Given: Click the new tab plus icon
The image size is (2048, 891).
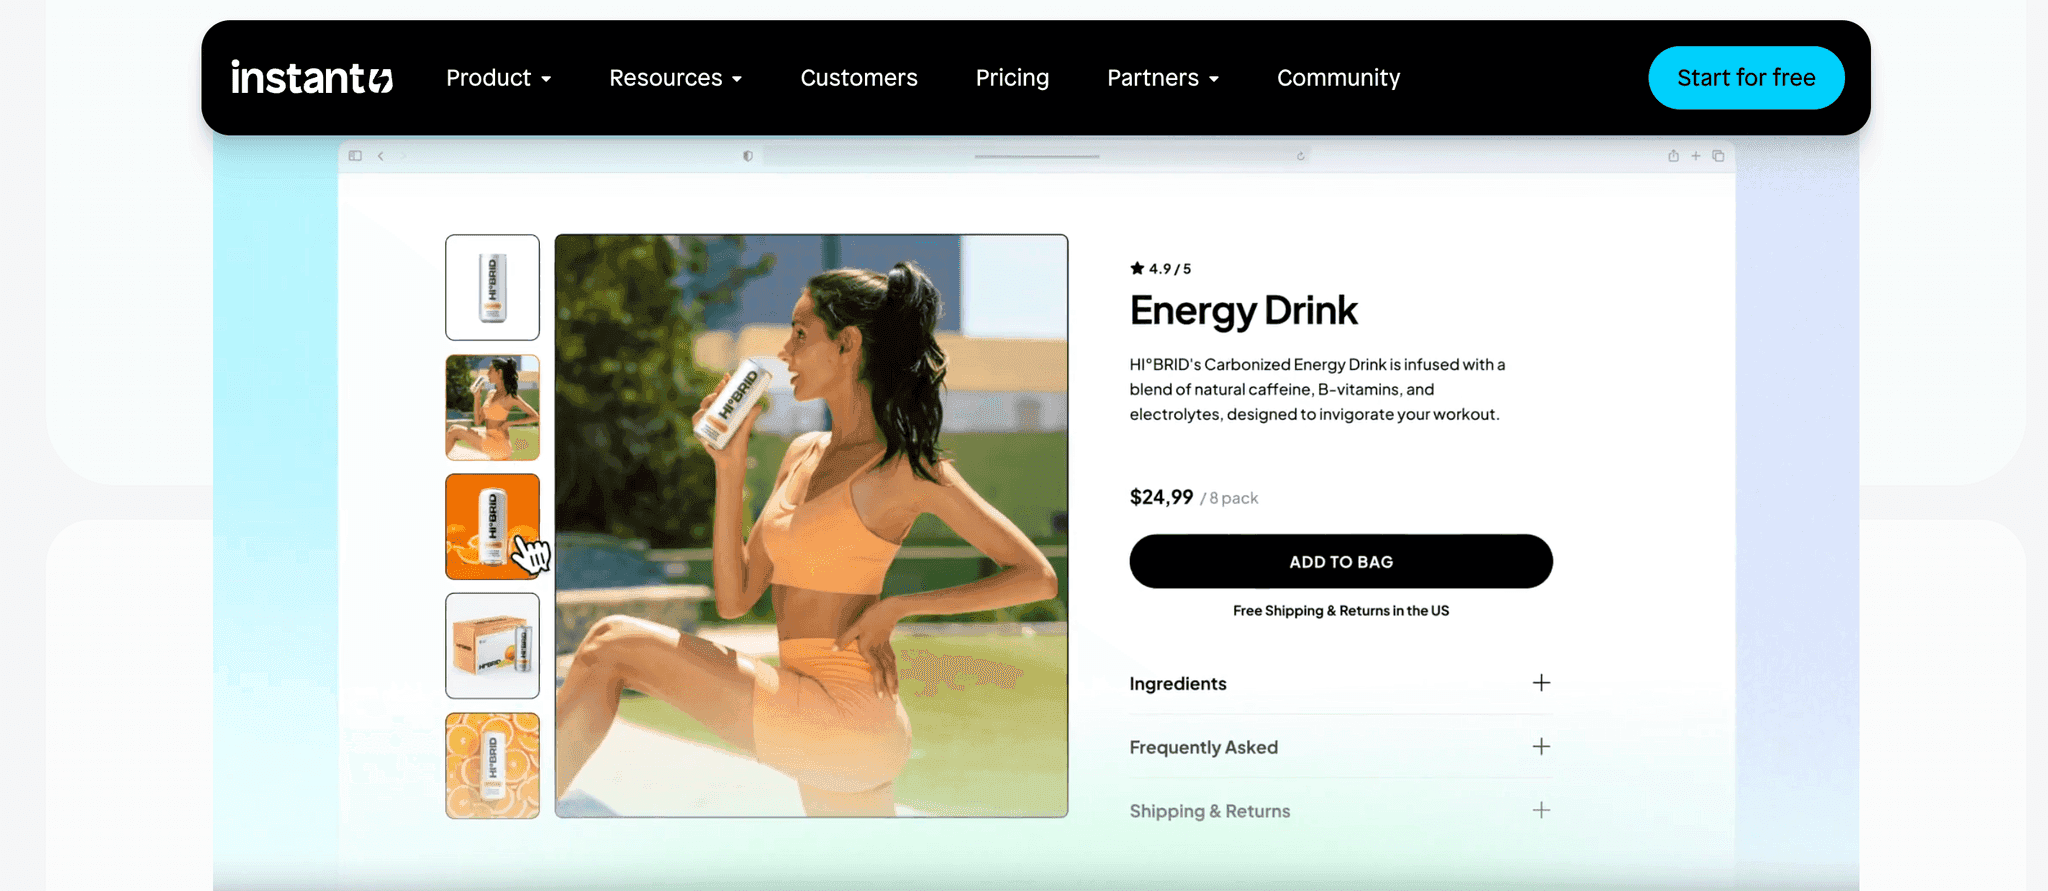Looking at the screenshot, I should coord(1696,156).
